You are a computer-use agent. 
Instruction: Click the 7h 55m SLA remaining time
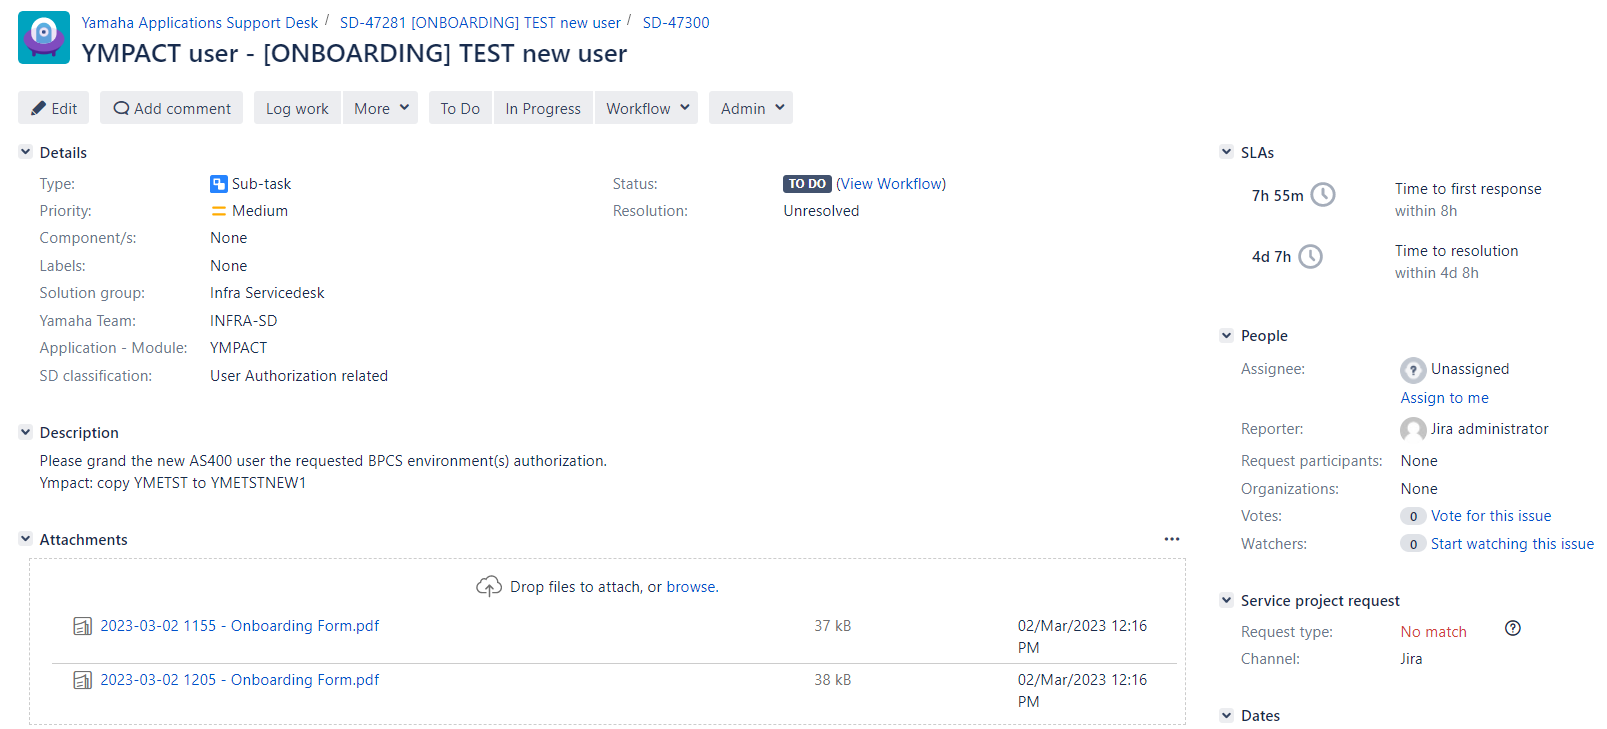pos(1277,196)
